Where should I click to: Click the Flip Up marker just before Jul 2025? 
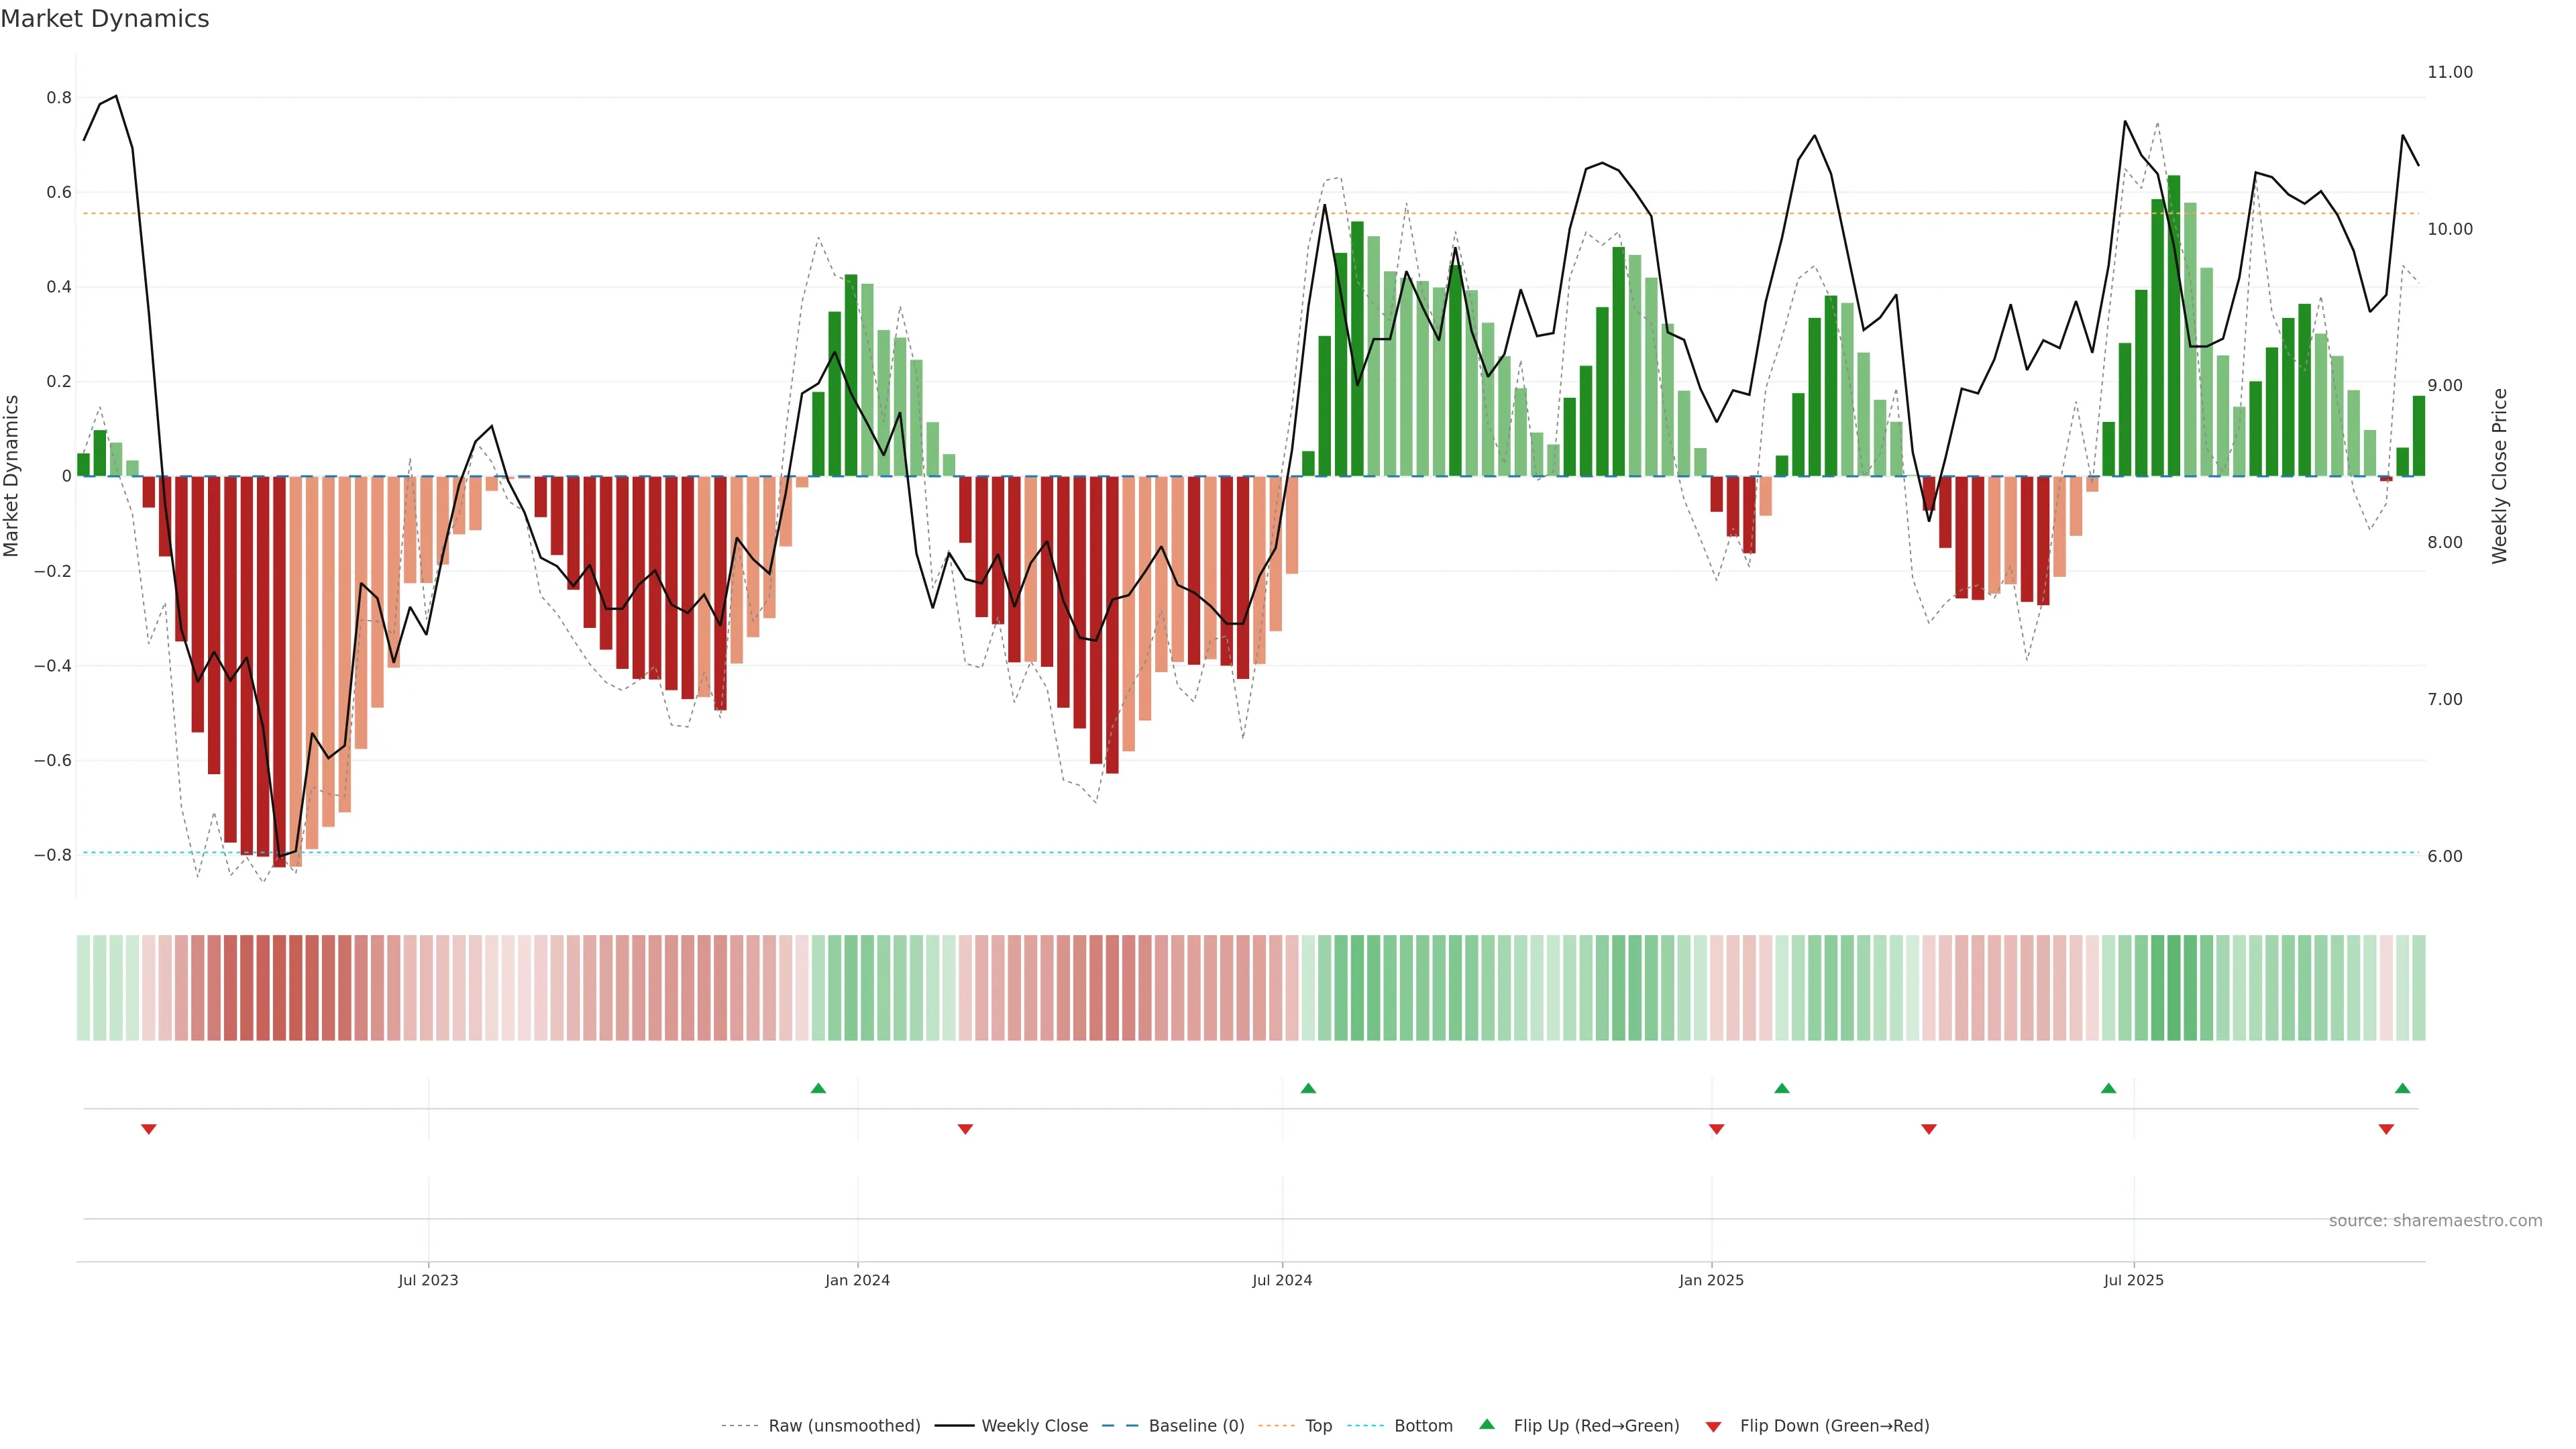(2108, 1088)
